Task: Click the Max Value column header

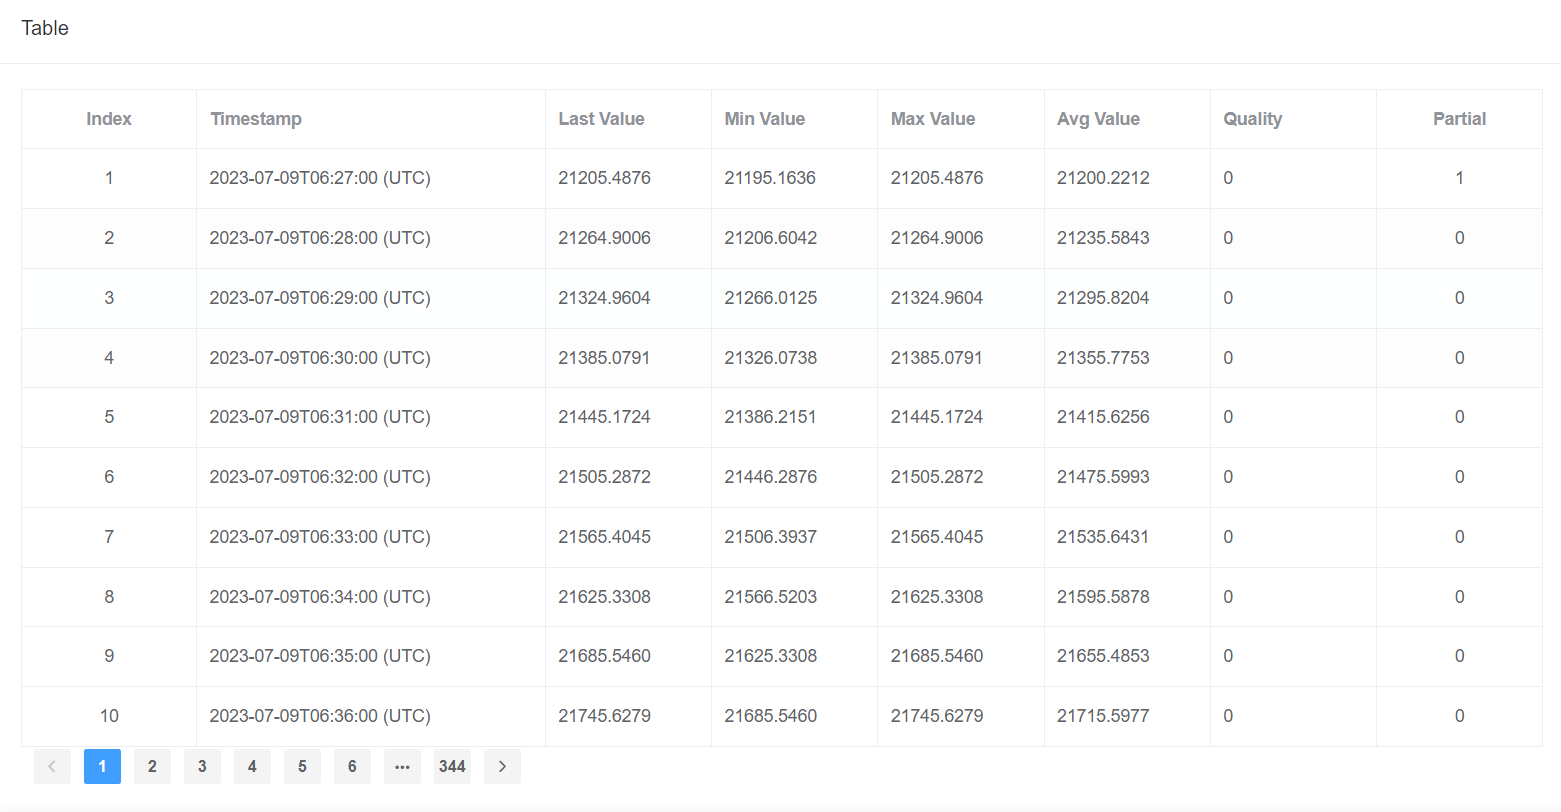Action: click(x=932, y=119)
